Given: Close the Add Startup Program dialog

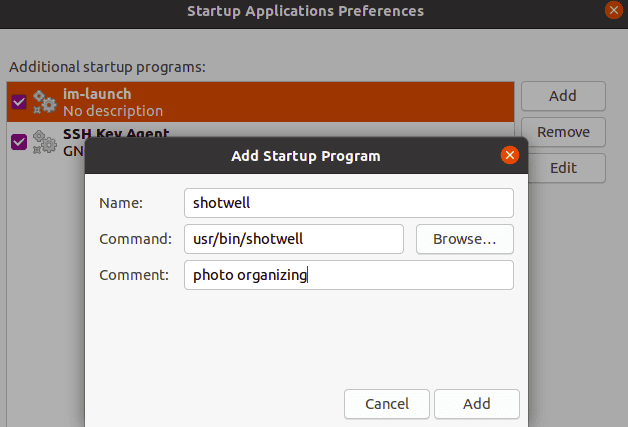Looking at the screenshot, I should tap(509, 155).
